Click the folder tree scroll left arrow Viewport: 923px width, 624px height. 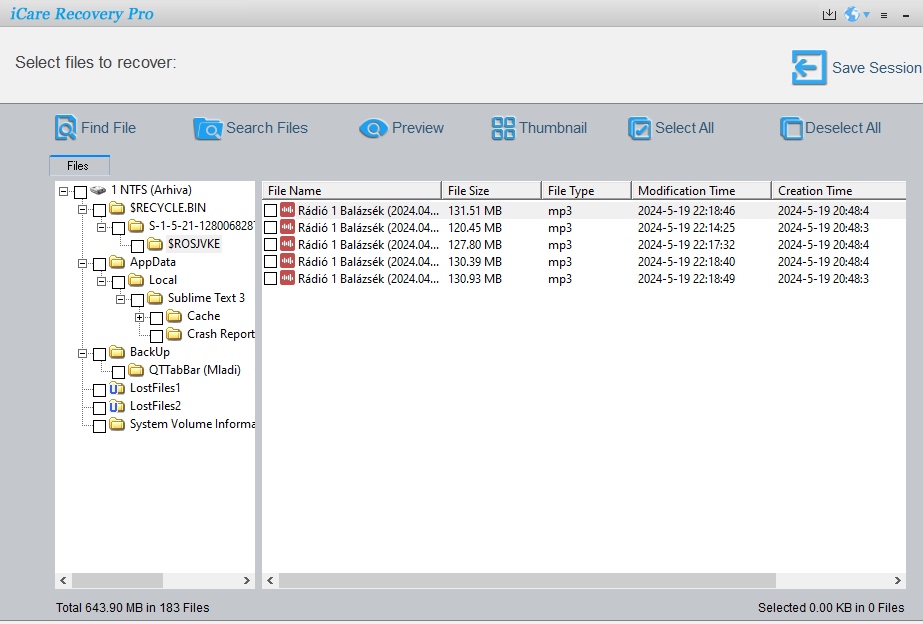[63, 580]
